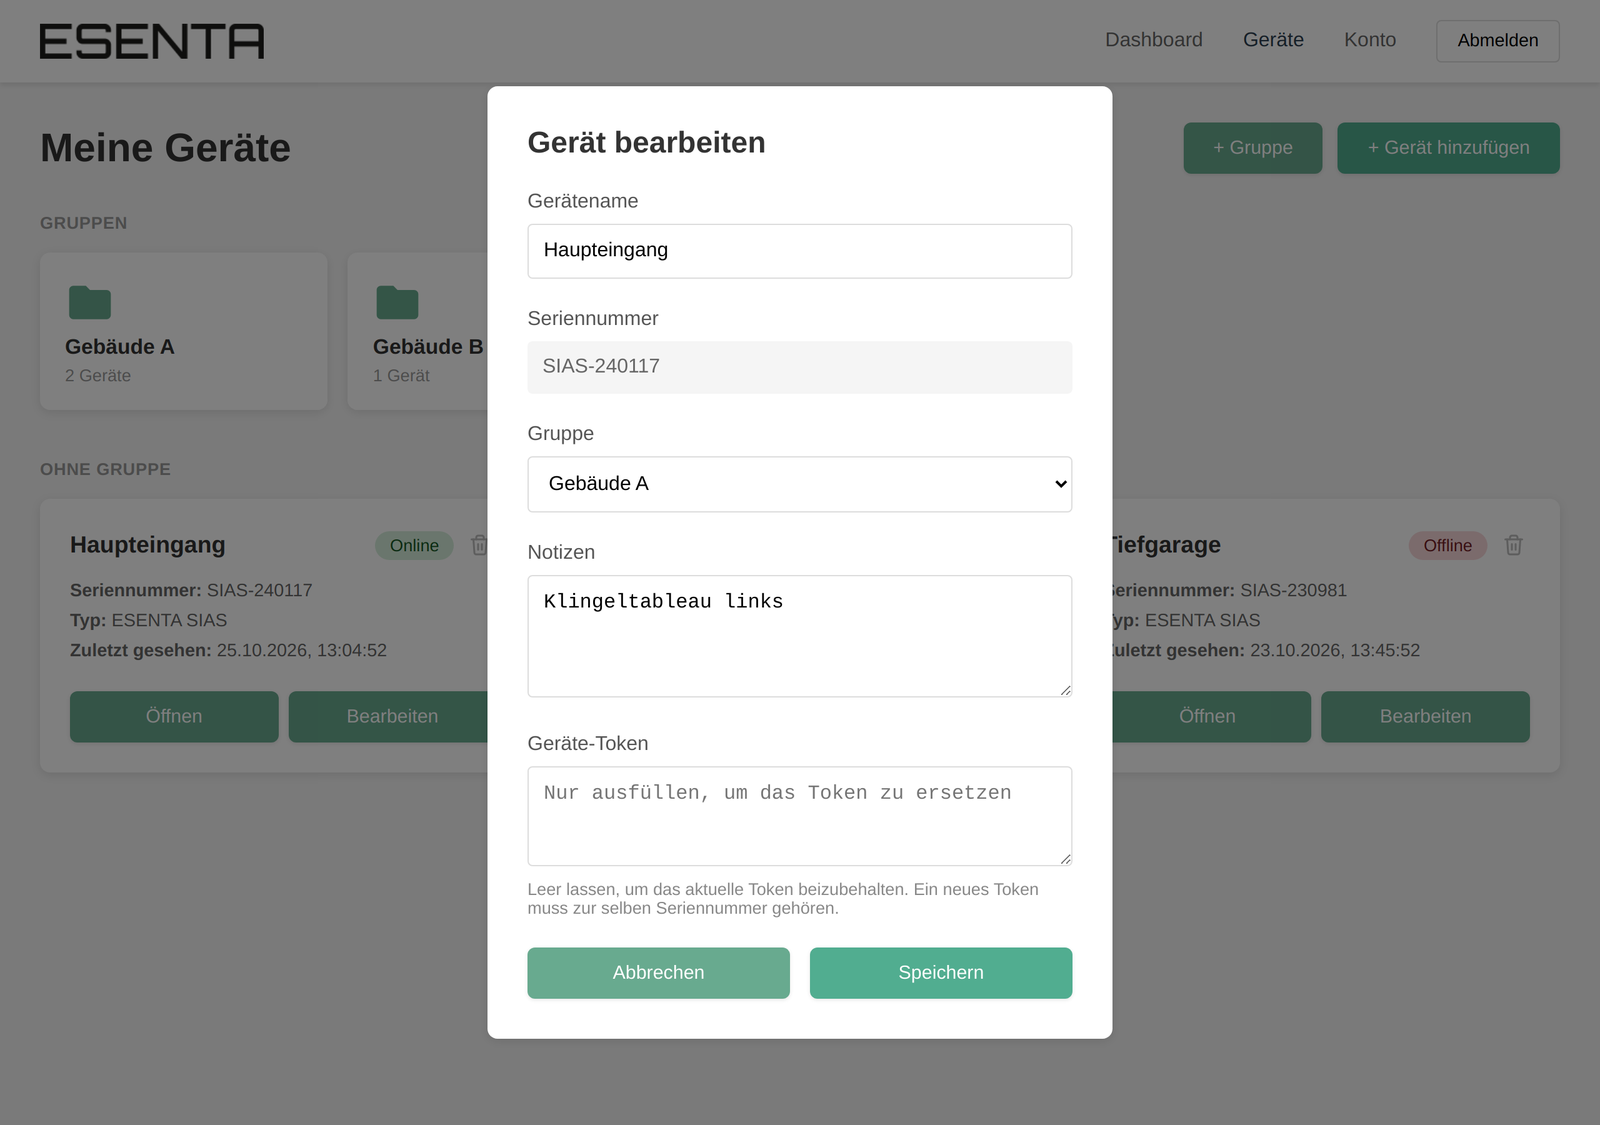Image resolution: width=1600 pixels, height=1125 pixels.
Task: Click the Gebäude B group name
Action: [428, 347]
